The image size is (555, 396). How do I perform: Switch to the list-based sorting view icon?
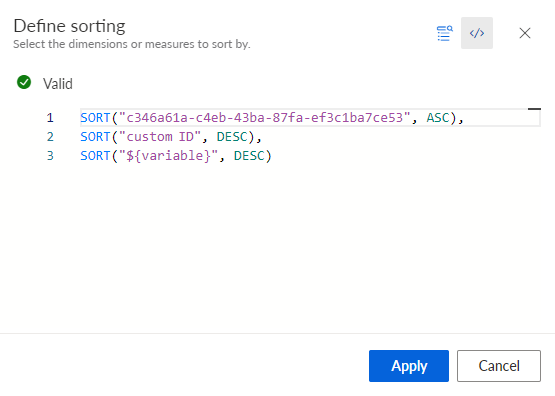point(445,33)
